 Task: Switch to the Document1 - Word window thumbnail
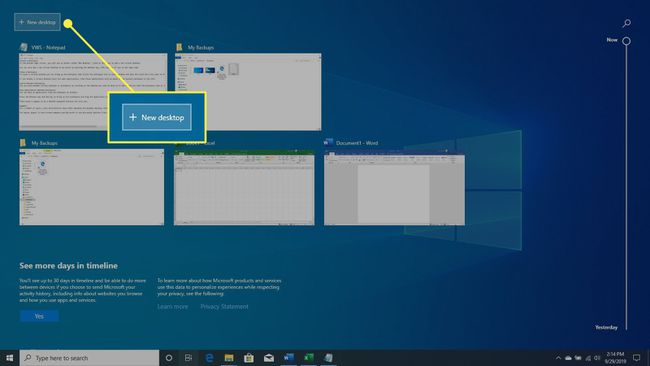394,188
